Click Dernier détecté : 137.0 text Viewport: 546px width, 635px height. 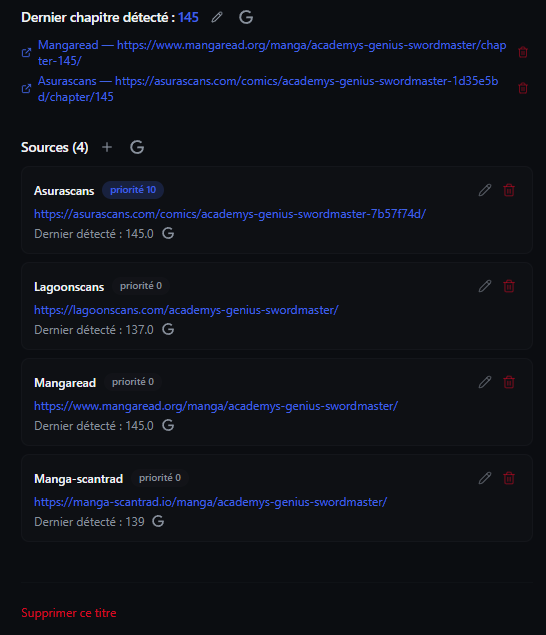(94, 330)
